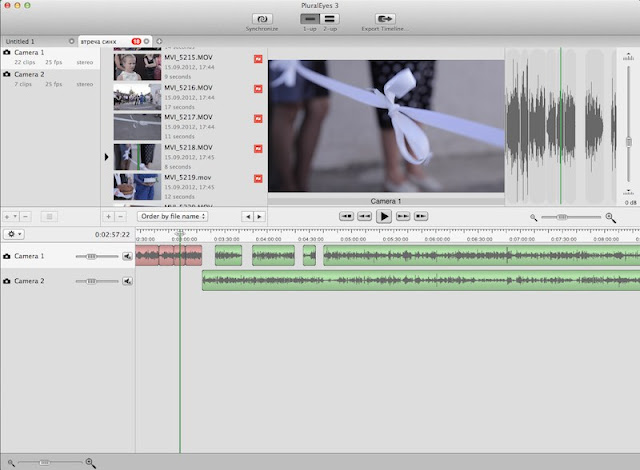Screen dimensions: 640x470
Task: Click the Play button
Action: (384, 217)
